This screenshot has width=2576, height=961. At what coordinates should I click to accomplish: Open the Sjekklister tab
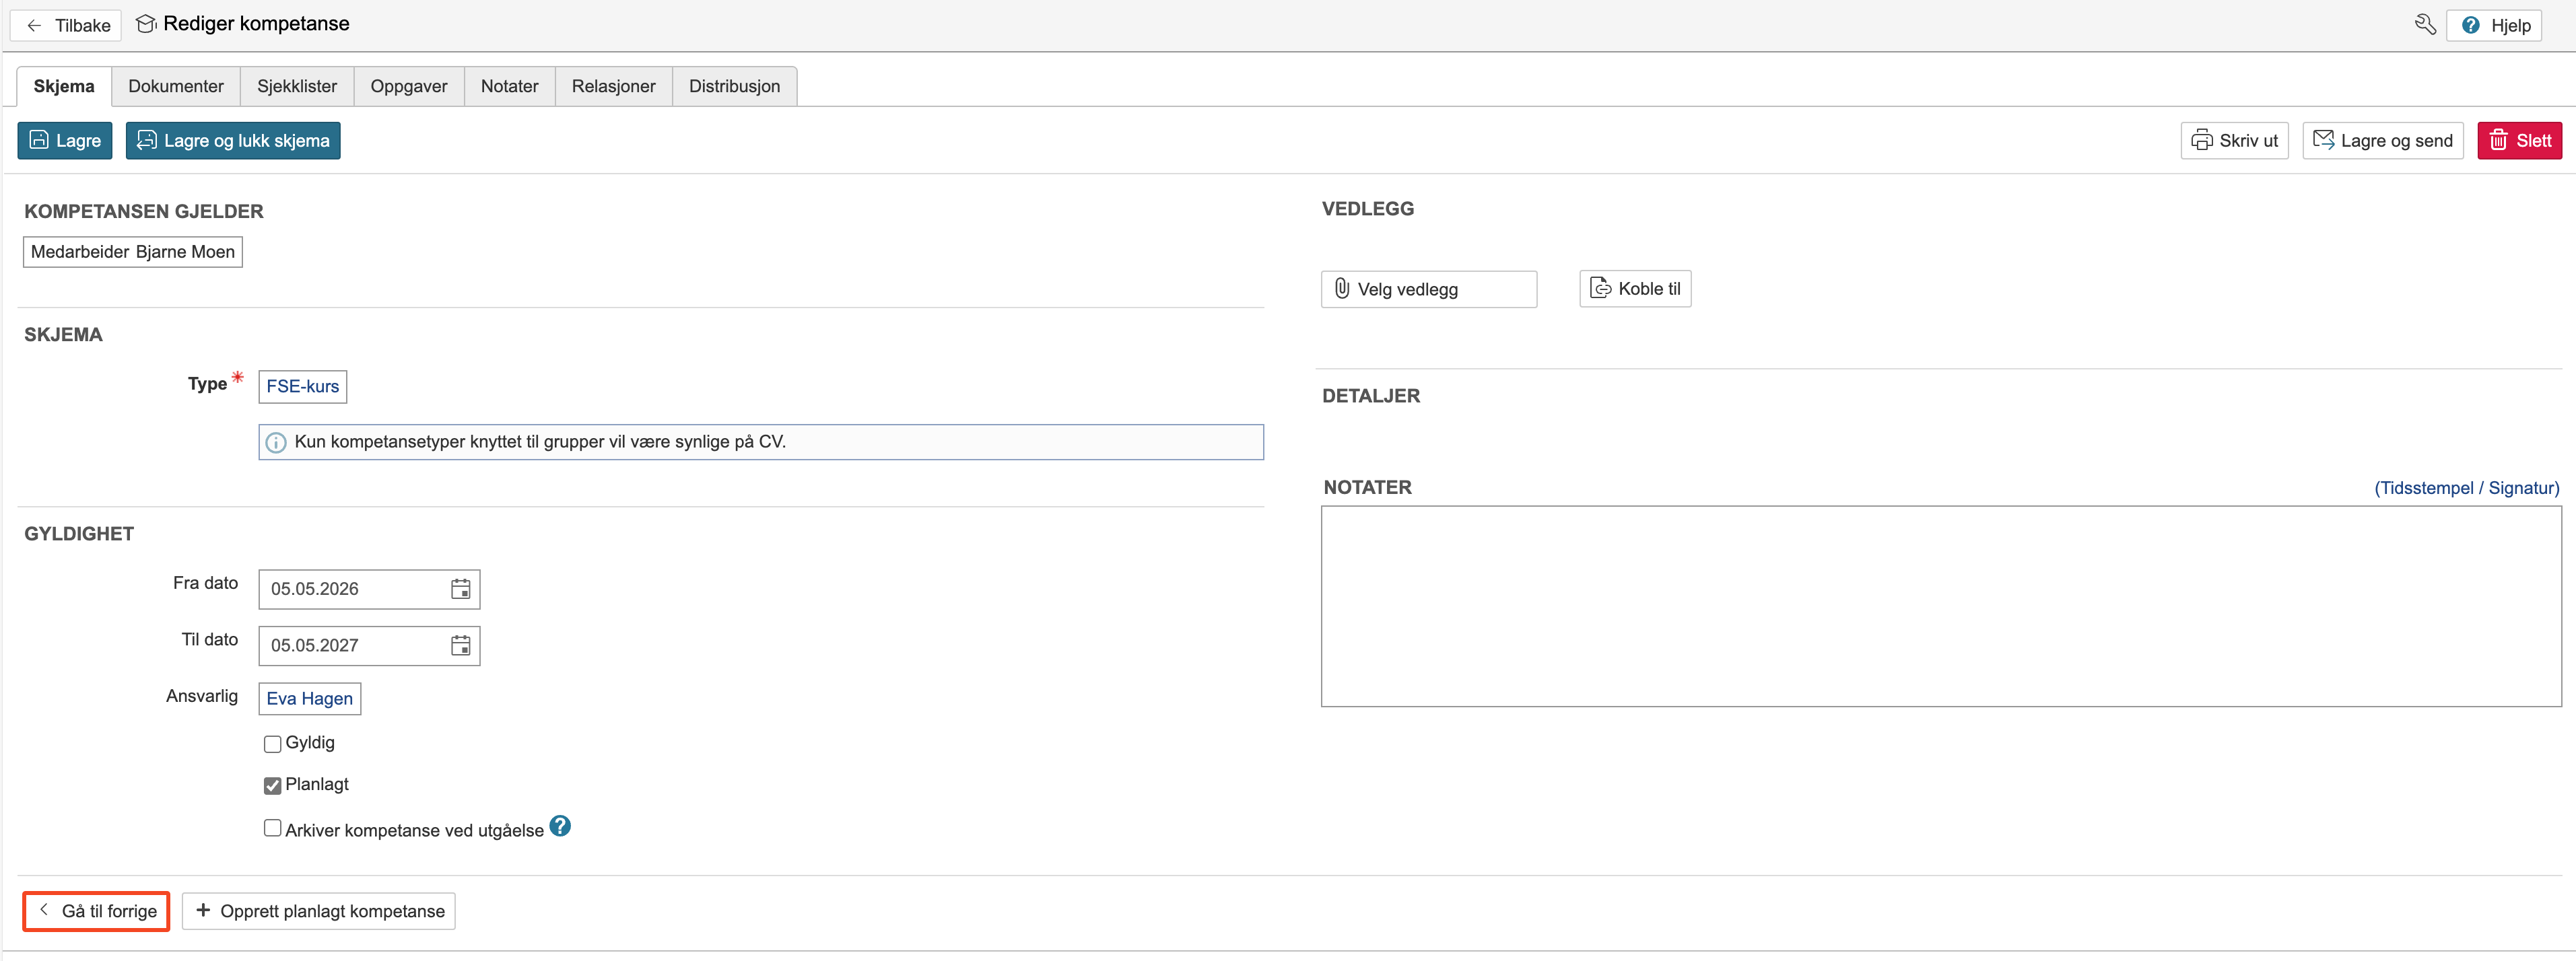296,87
